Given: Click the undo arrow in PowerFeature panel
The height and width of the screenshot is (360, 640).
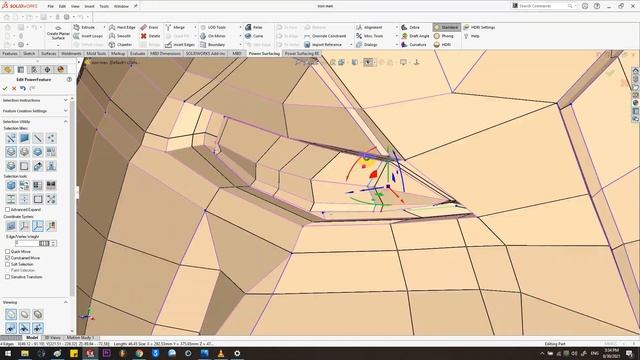Looking at the screenshot, I should 23,88.
